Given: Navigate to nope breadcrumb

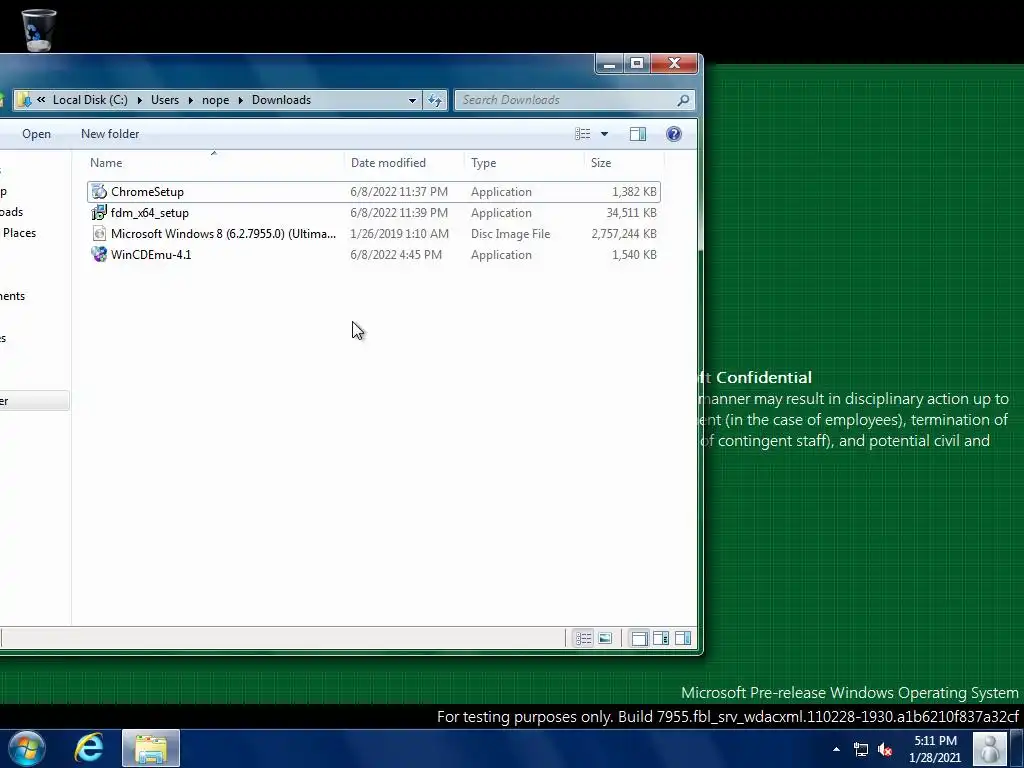Looking at the screenshot, I should pyautogui.click(x=216, y=100).
